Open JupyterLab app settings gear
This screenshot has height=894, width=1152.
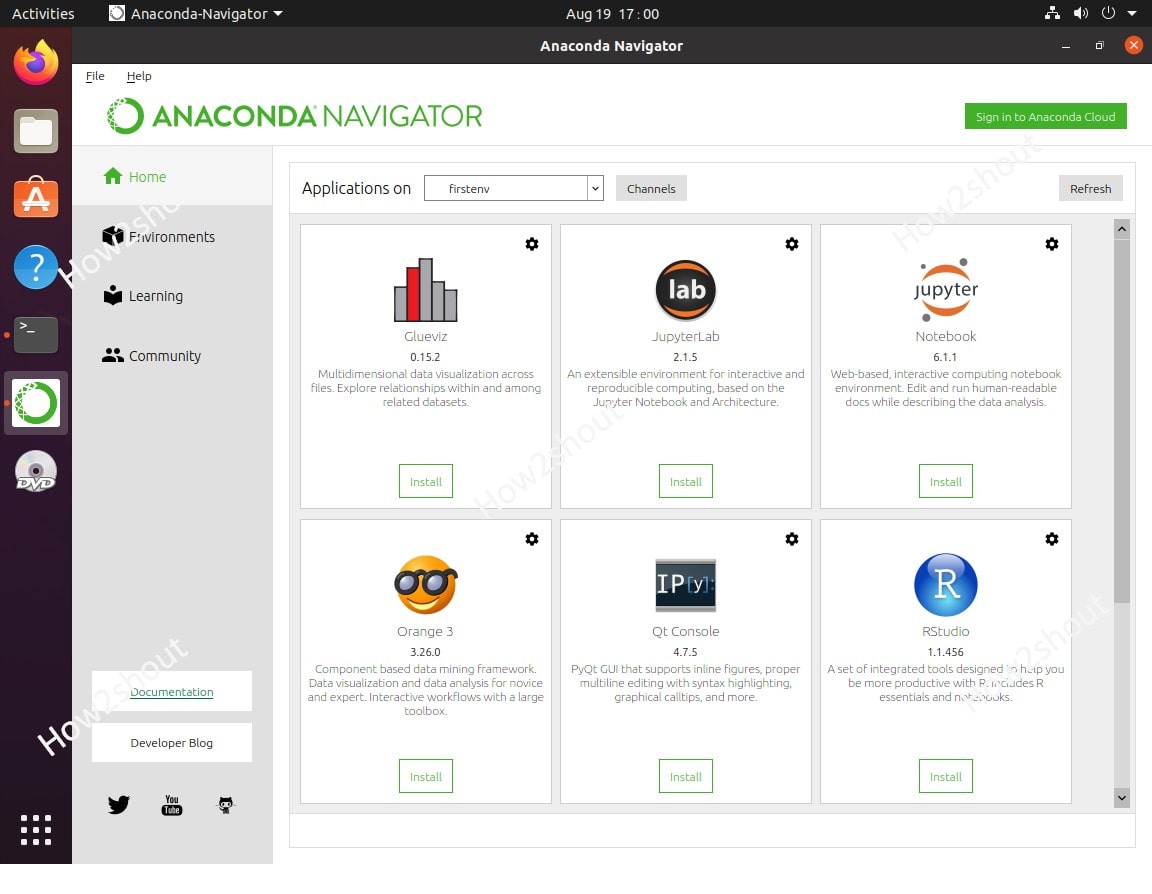[x=791, y=243]
